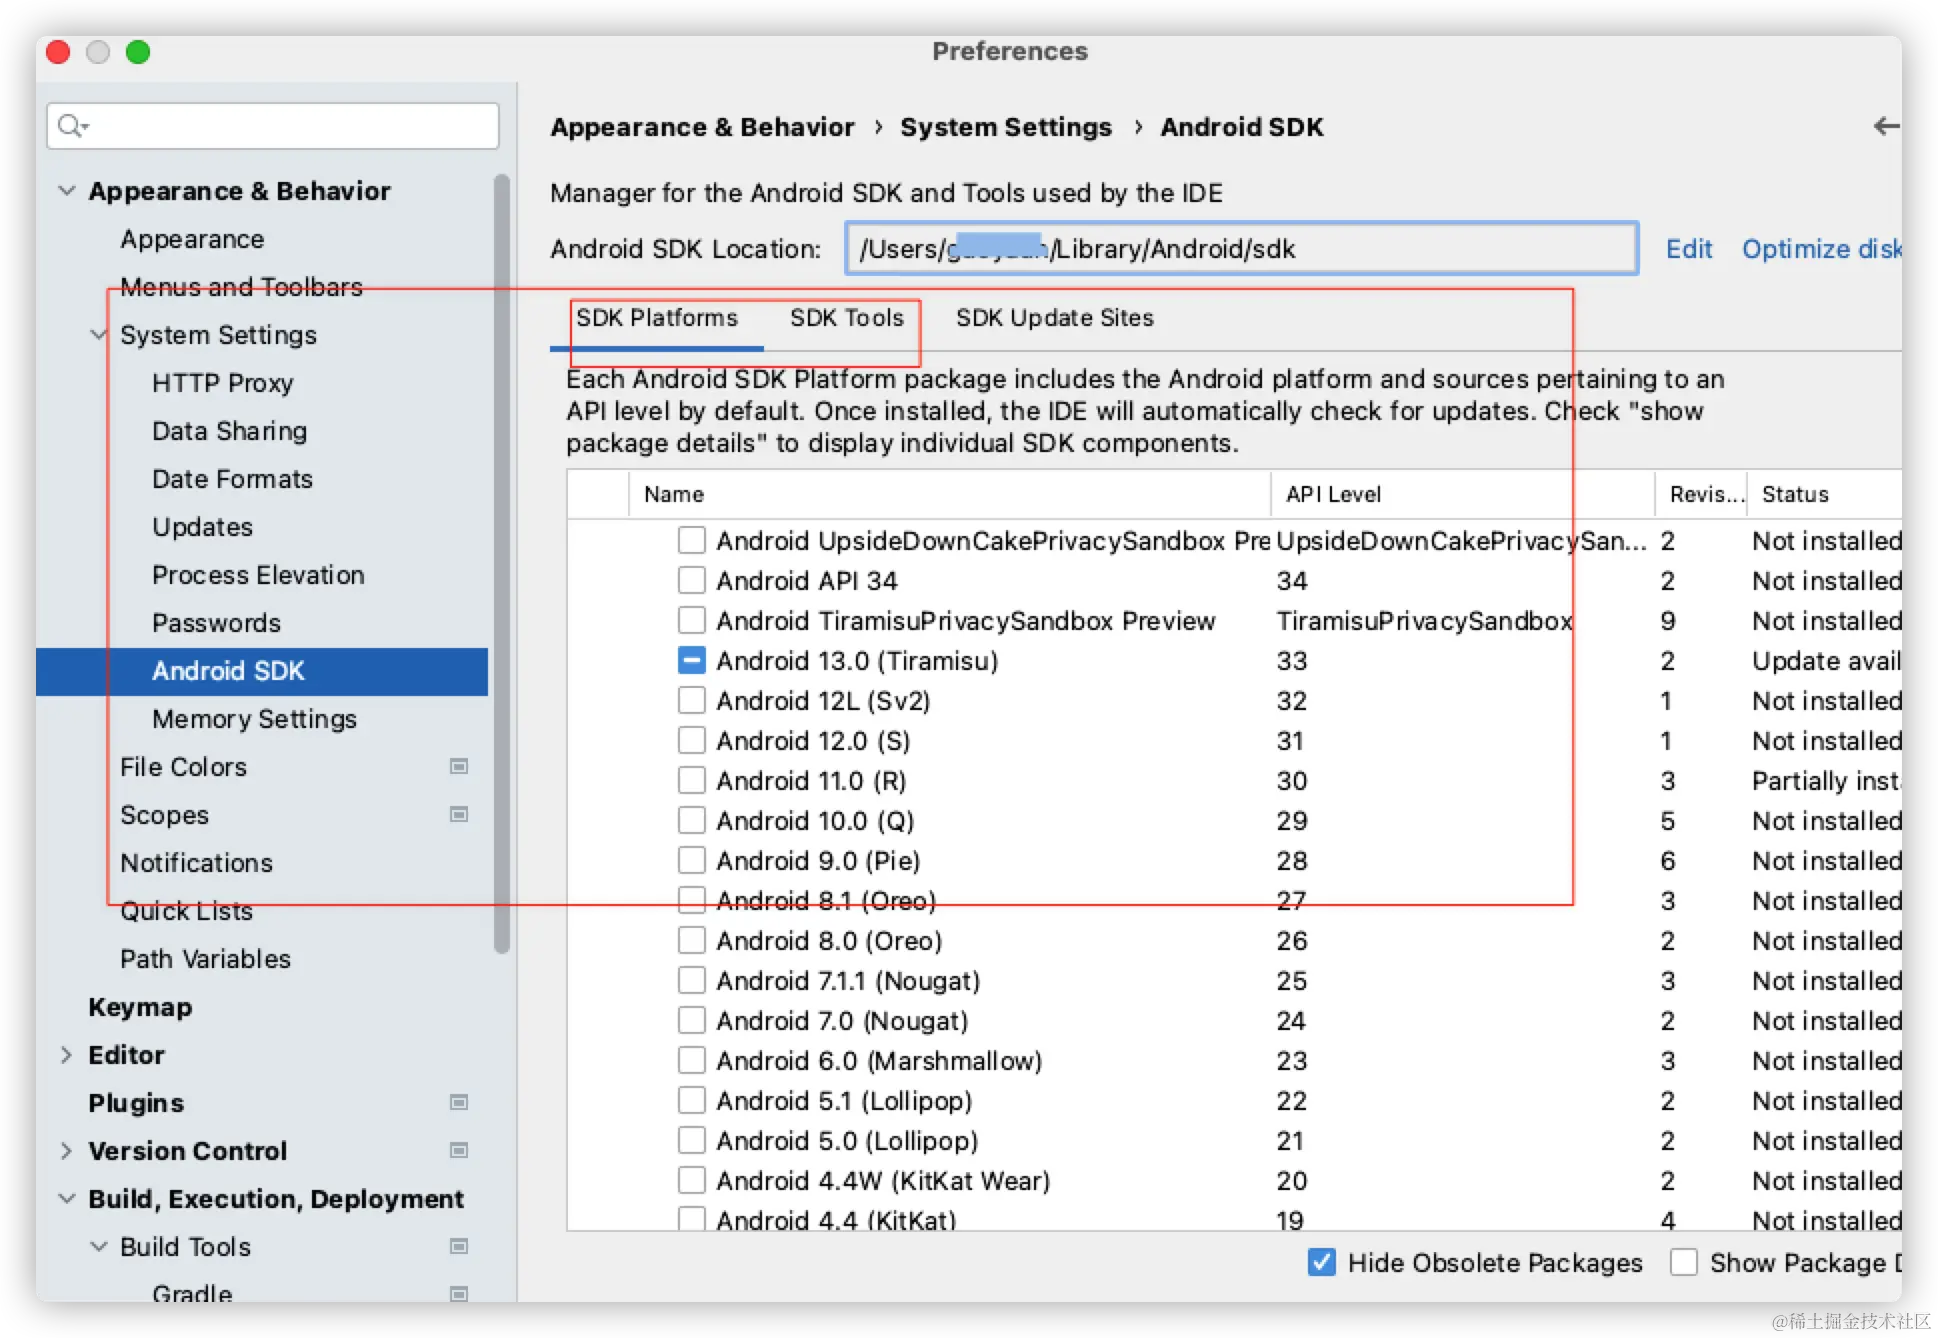Uncheck Hide Obsolete Packages

1321,1263
